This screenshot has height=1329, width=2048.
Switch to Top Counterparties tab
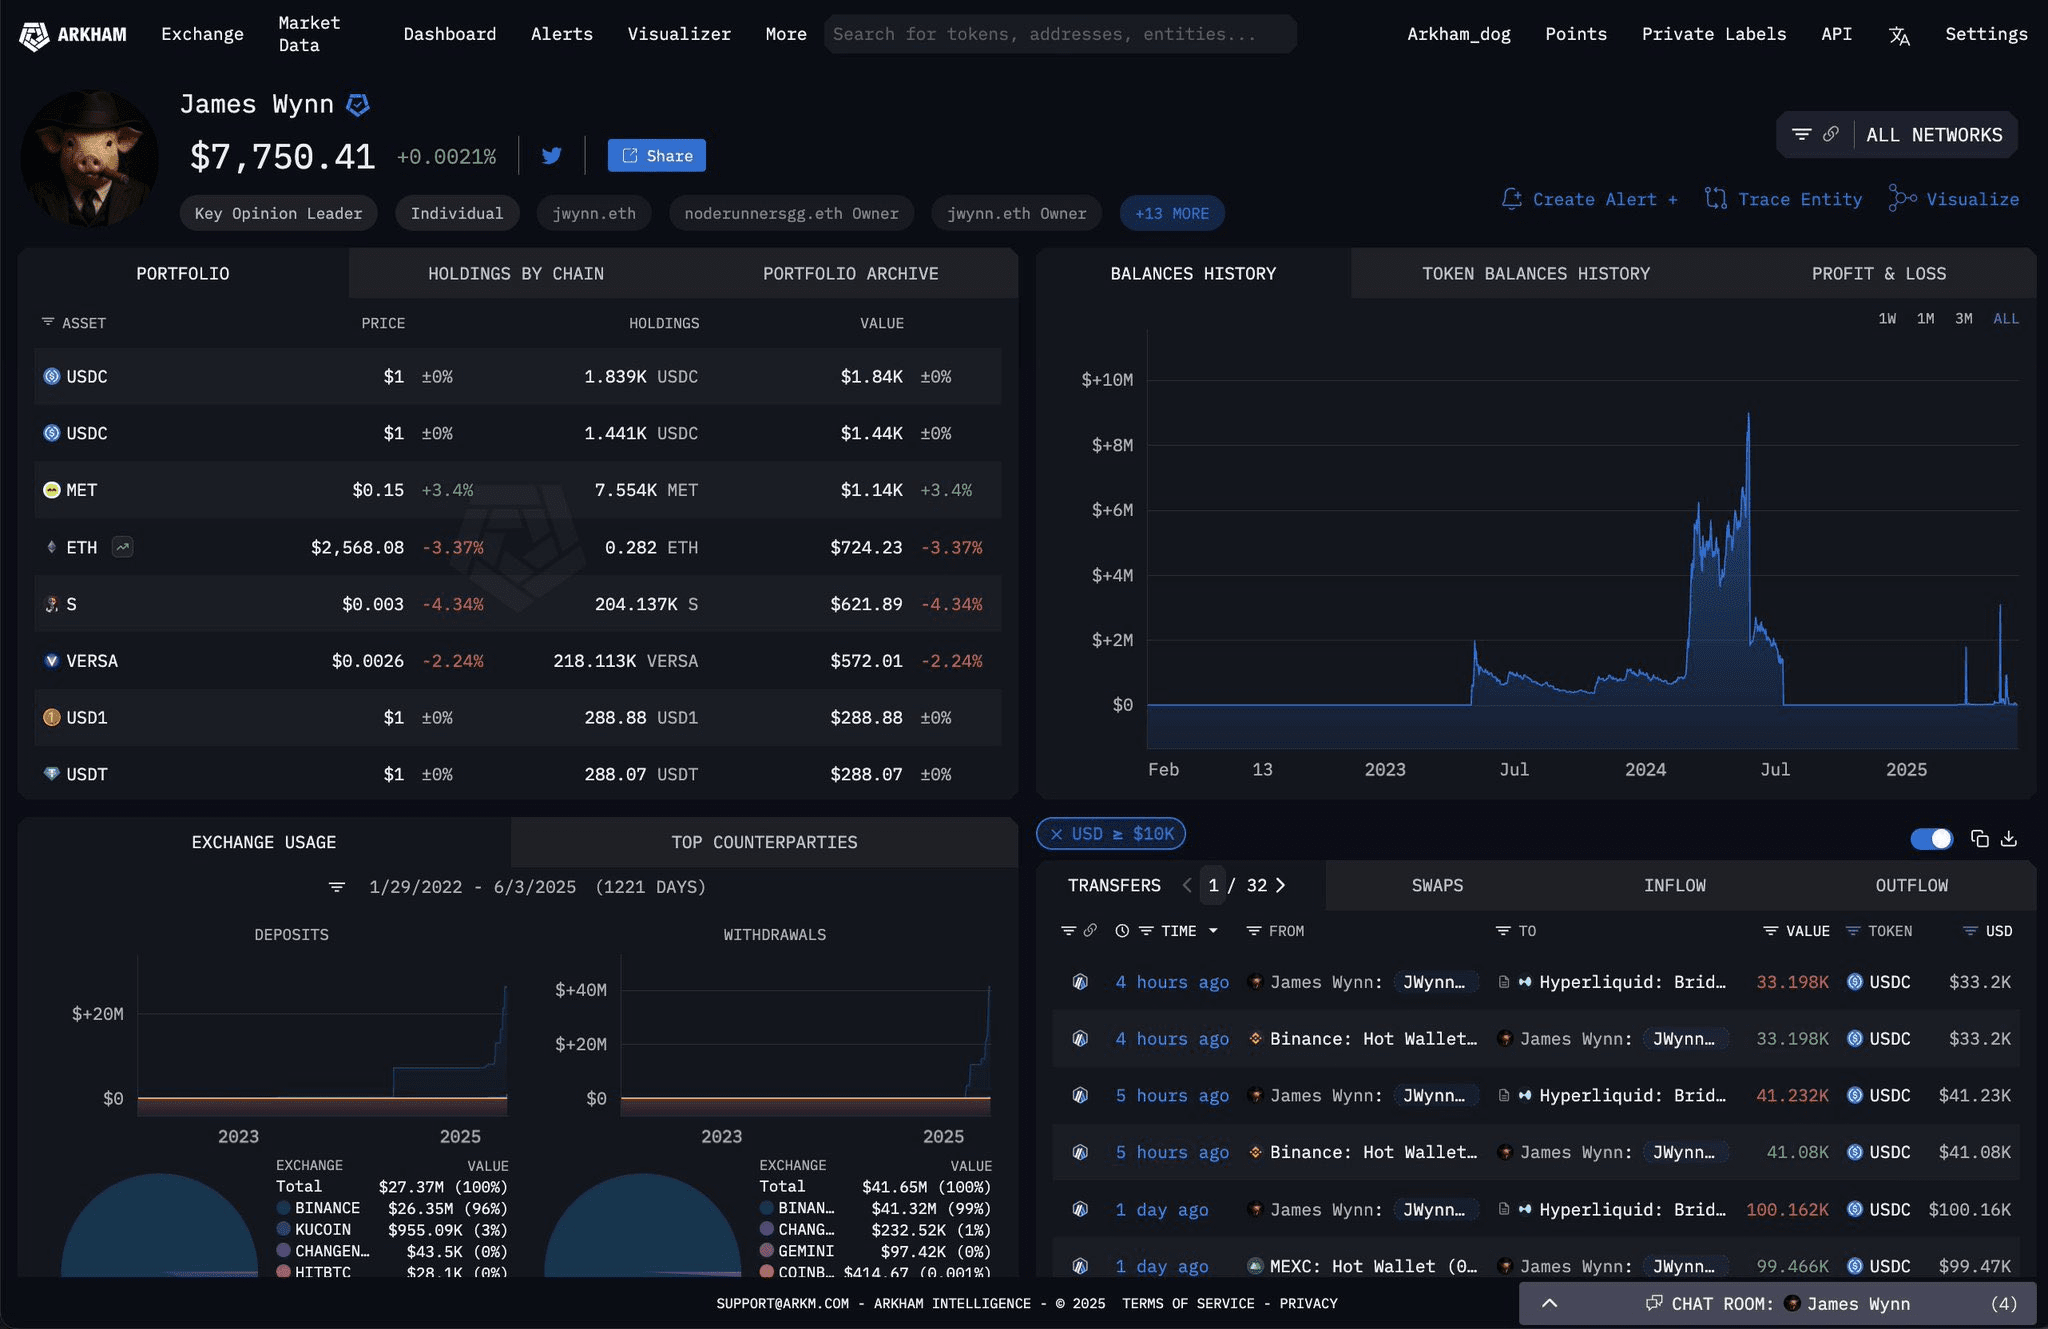764,842
